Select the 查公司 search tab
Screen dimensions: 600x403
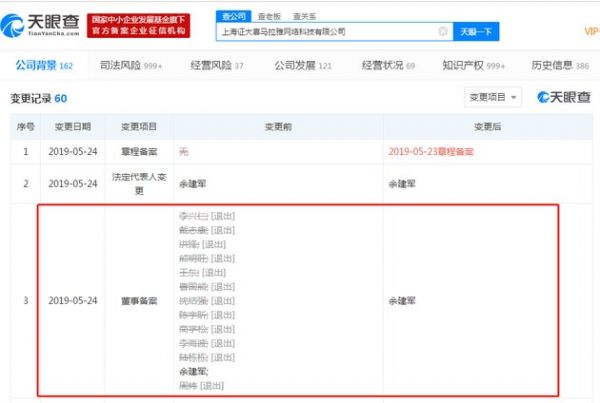[231, 16]
